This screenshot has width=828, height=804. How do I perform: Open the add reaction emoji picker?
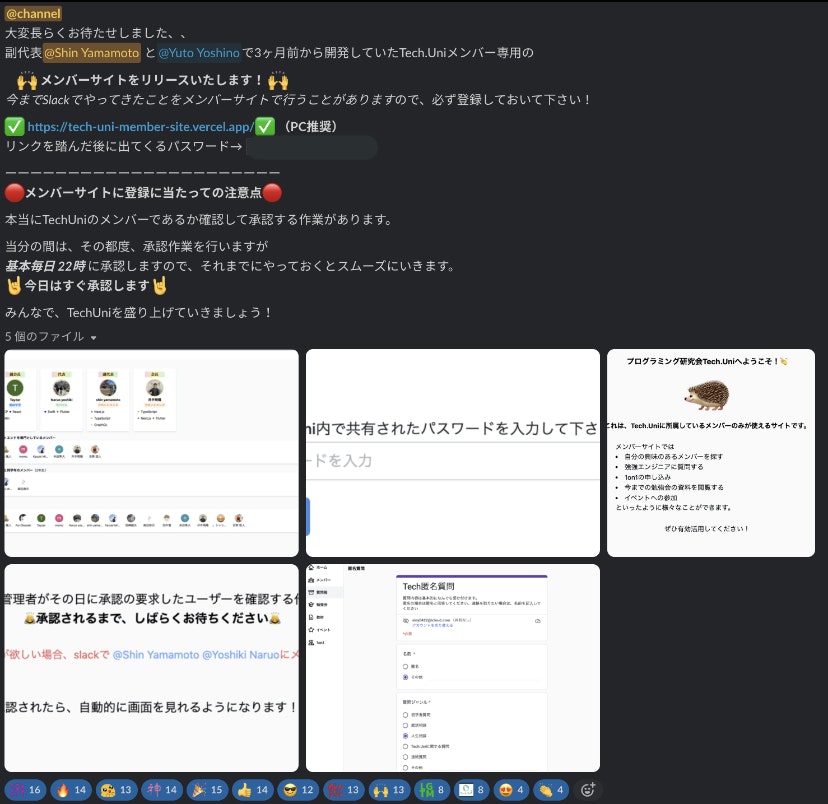pos(588,790)
